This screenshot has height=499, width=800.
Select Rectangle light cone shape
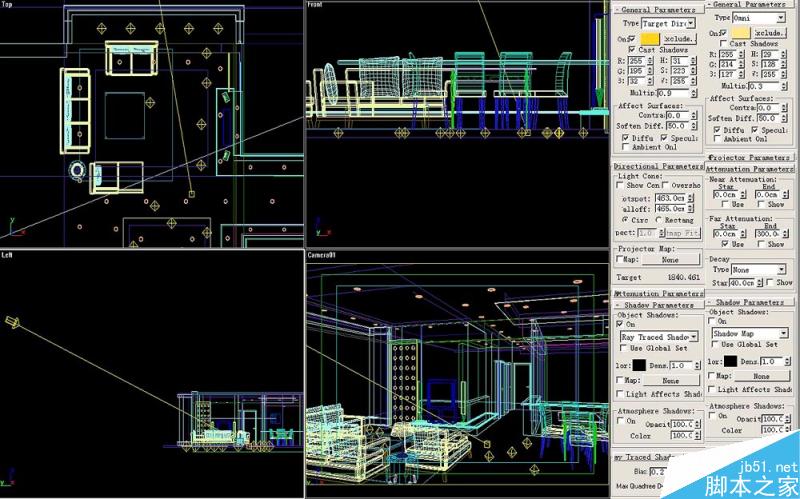pyautogui.click(x=659, y=220)
